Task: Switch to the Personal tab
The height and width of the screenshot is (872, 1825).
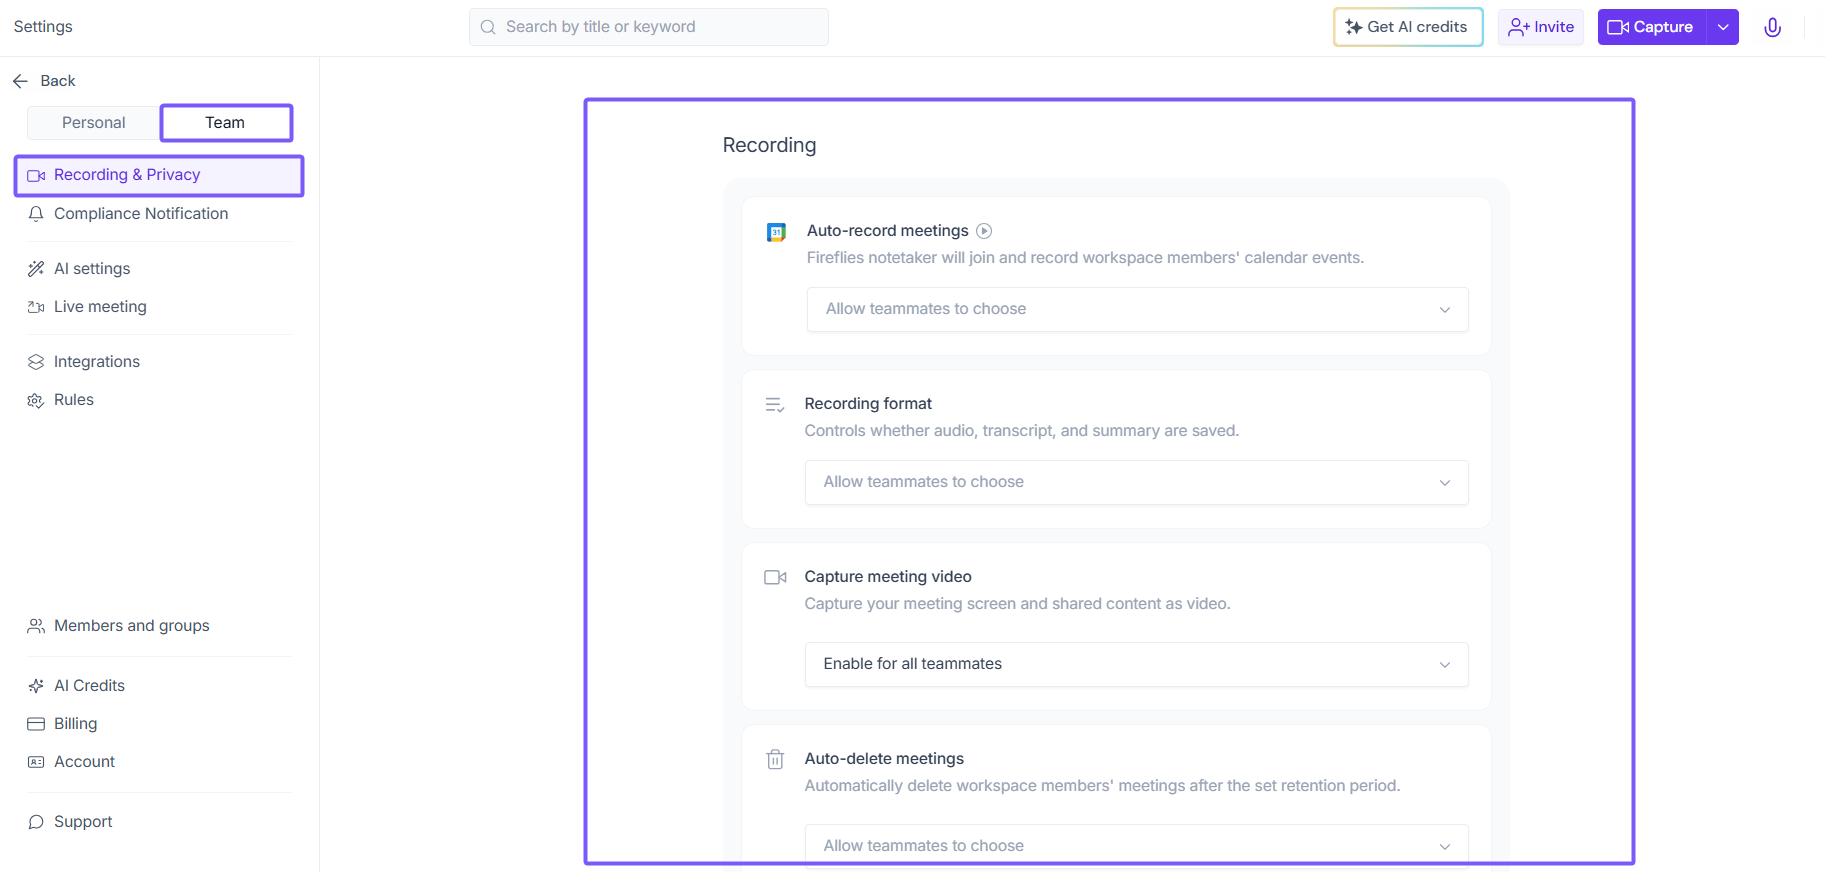Action: coord(94,123)
